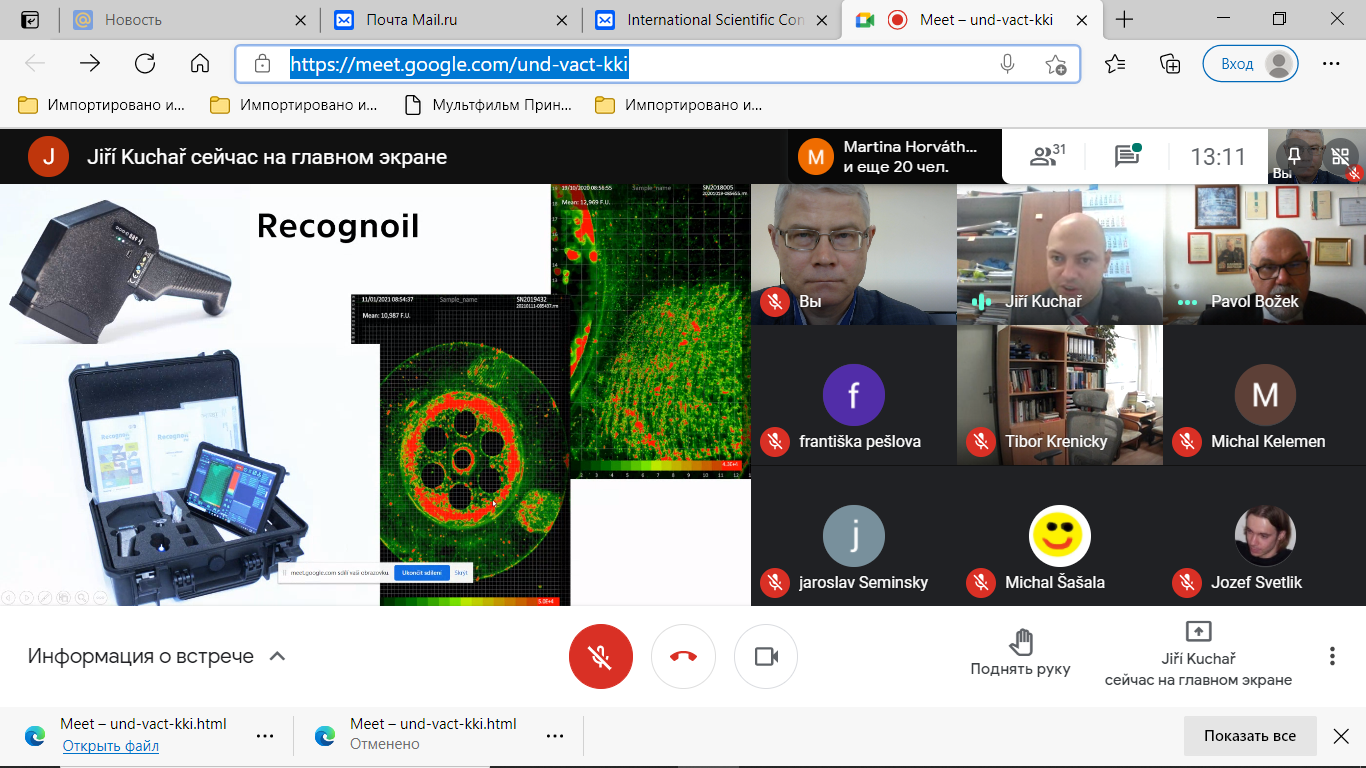Viewport: 1366px width, 768px height.
Task: Select the františka pešlova tile
Action: click(853, 395)
